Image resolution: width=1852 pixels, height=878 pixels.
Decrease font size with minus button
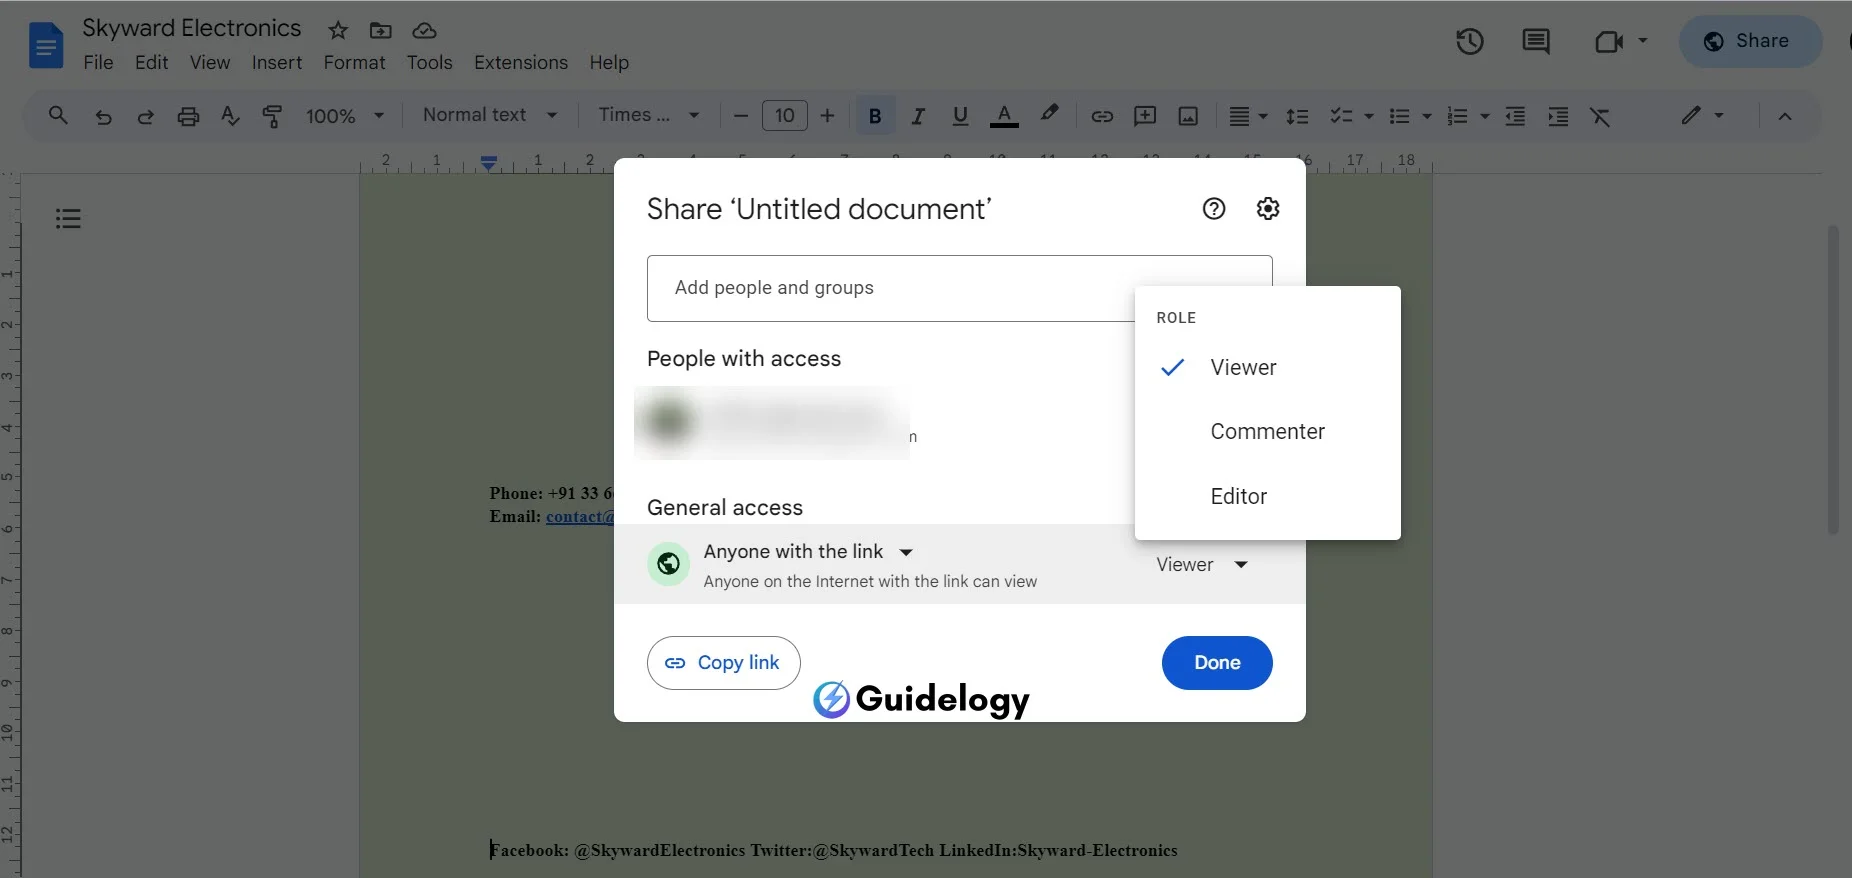click(x=741, y=116)
